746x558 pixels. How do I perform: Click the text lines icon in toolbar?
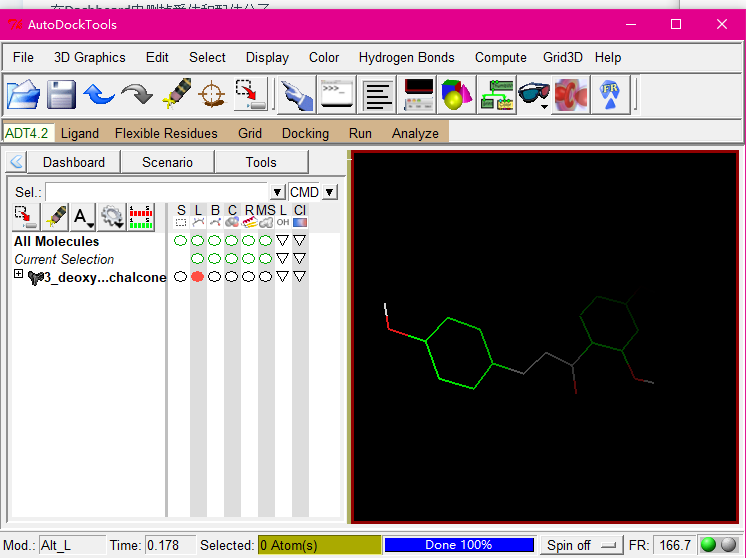pyautogui.click(x=378, y=96)
